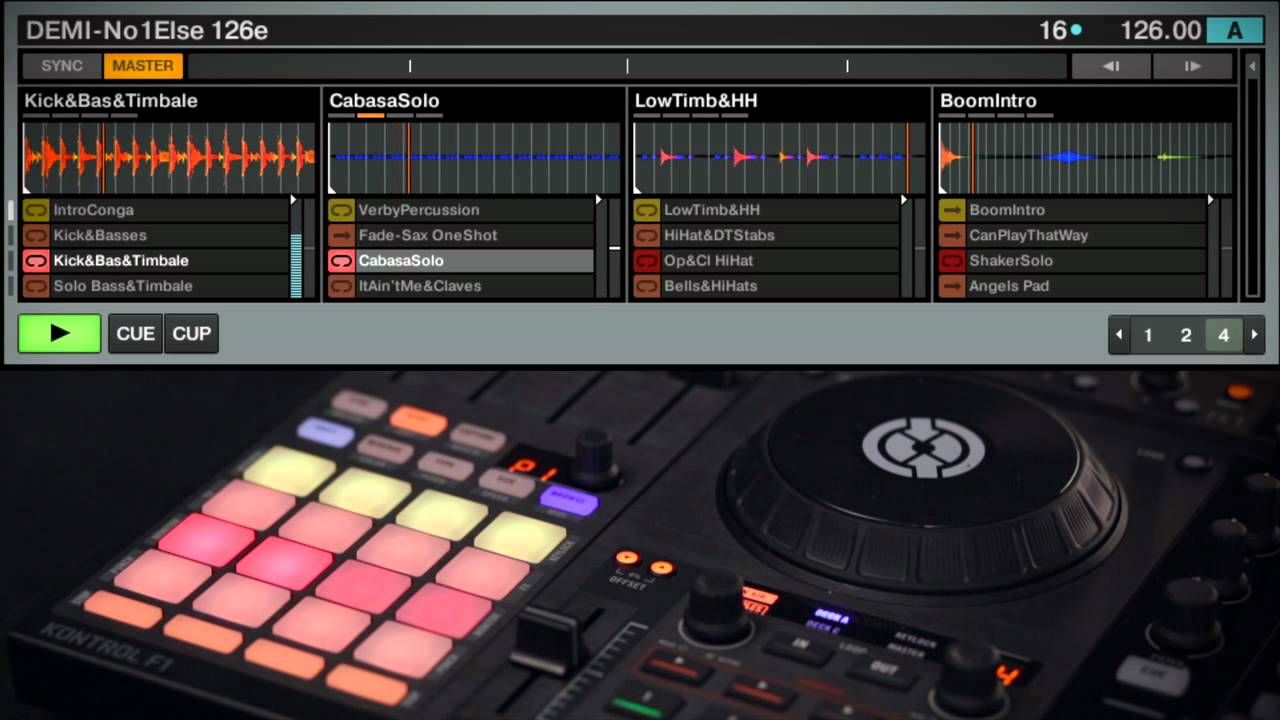Click the loop icon beside VerbyPercussion
Screen dimensions: 1280x720
point(341,210)
